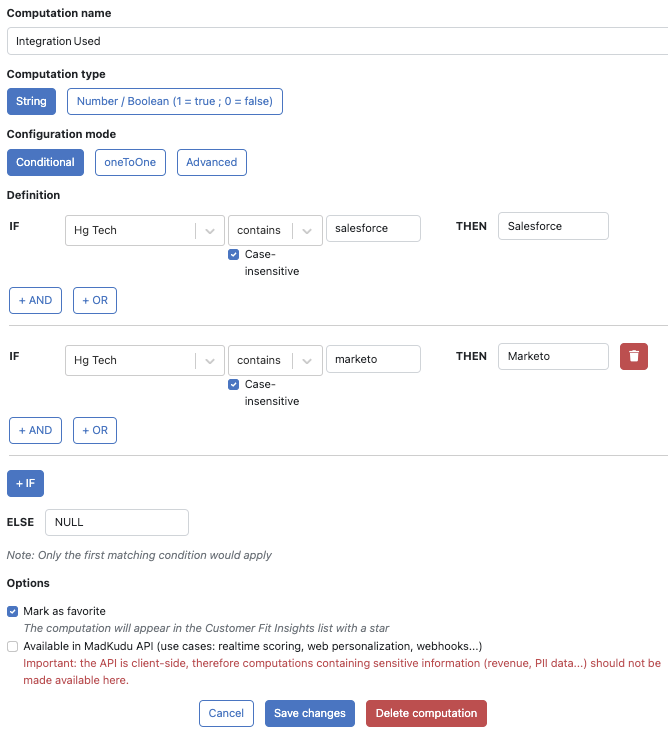Switch to Advanced configuration mode
The image size is (671, 740).
211,162
